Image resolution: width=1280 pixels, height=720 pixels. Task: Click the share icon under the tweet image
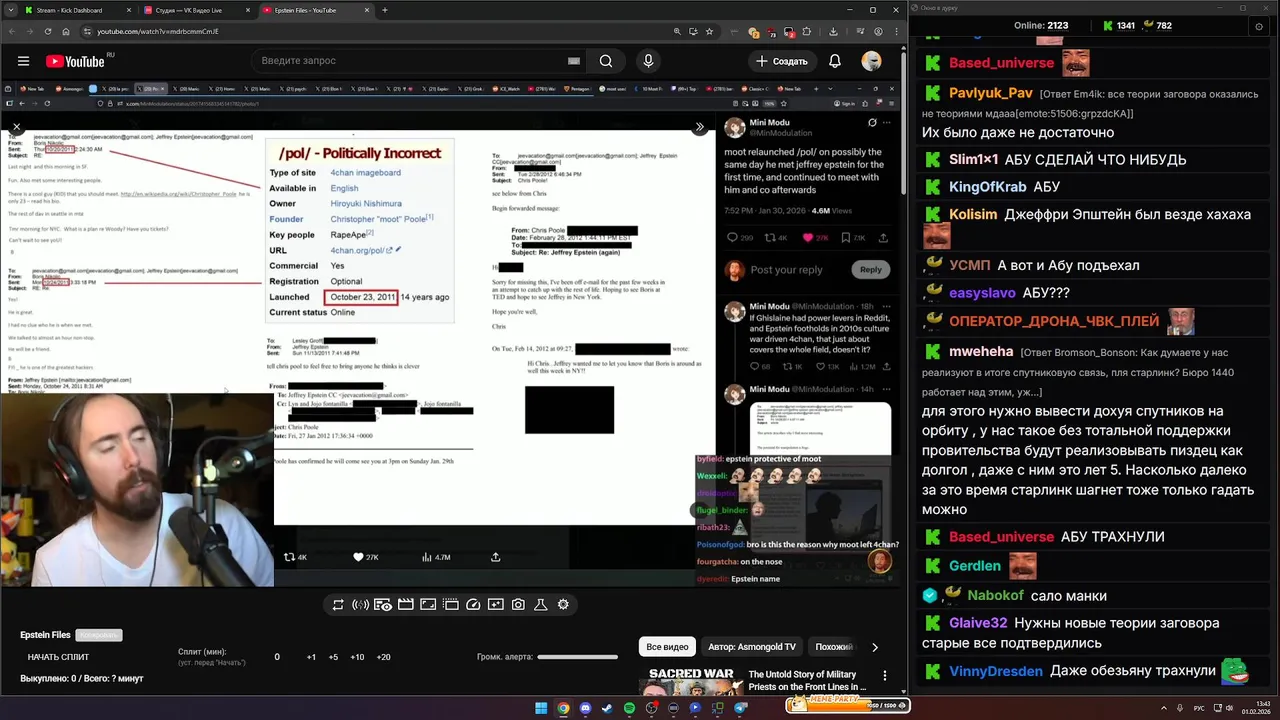pos(495,557)
